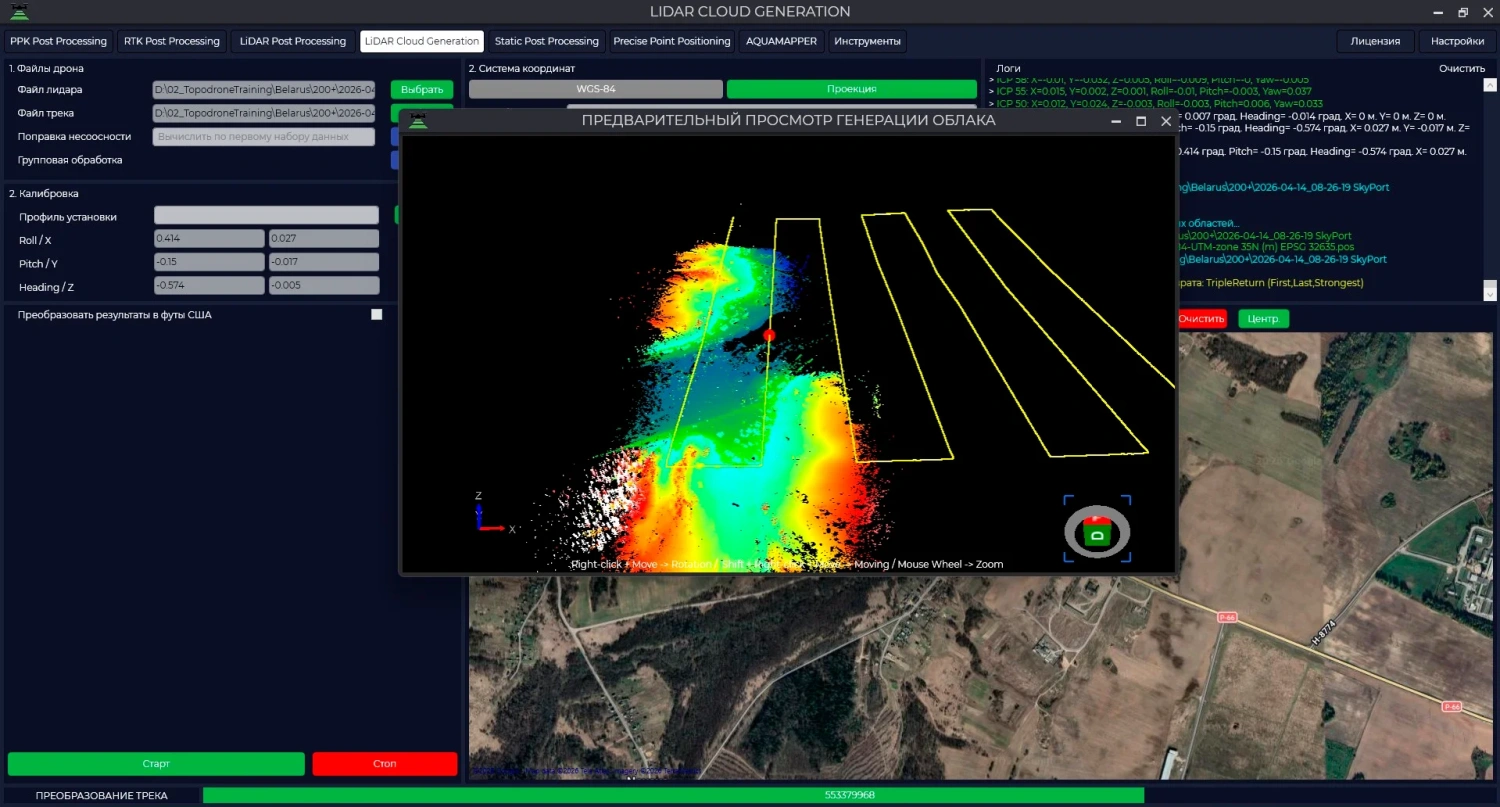Click the green Центр. button above the map
This screenshot has width=1500, height=807.
(1263, 319)
